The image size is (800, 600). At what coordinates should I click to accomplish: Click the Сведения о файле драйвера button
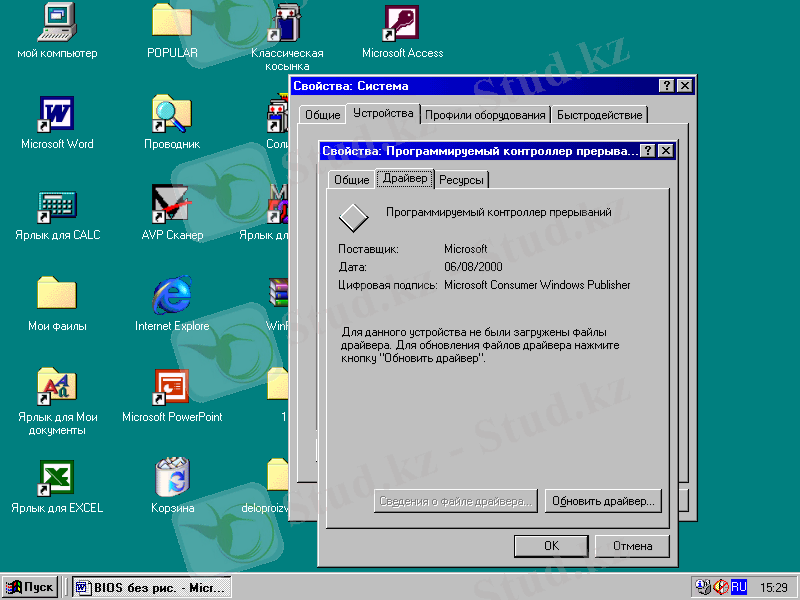click(455, 501)
